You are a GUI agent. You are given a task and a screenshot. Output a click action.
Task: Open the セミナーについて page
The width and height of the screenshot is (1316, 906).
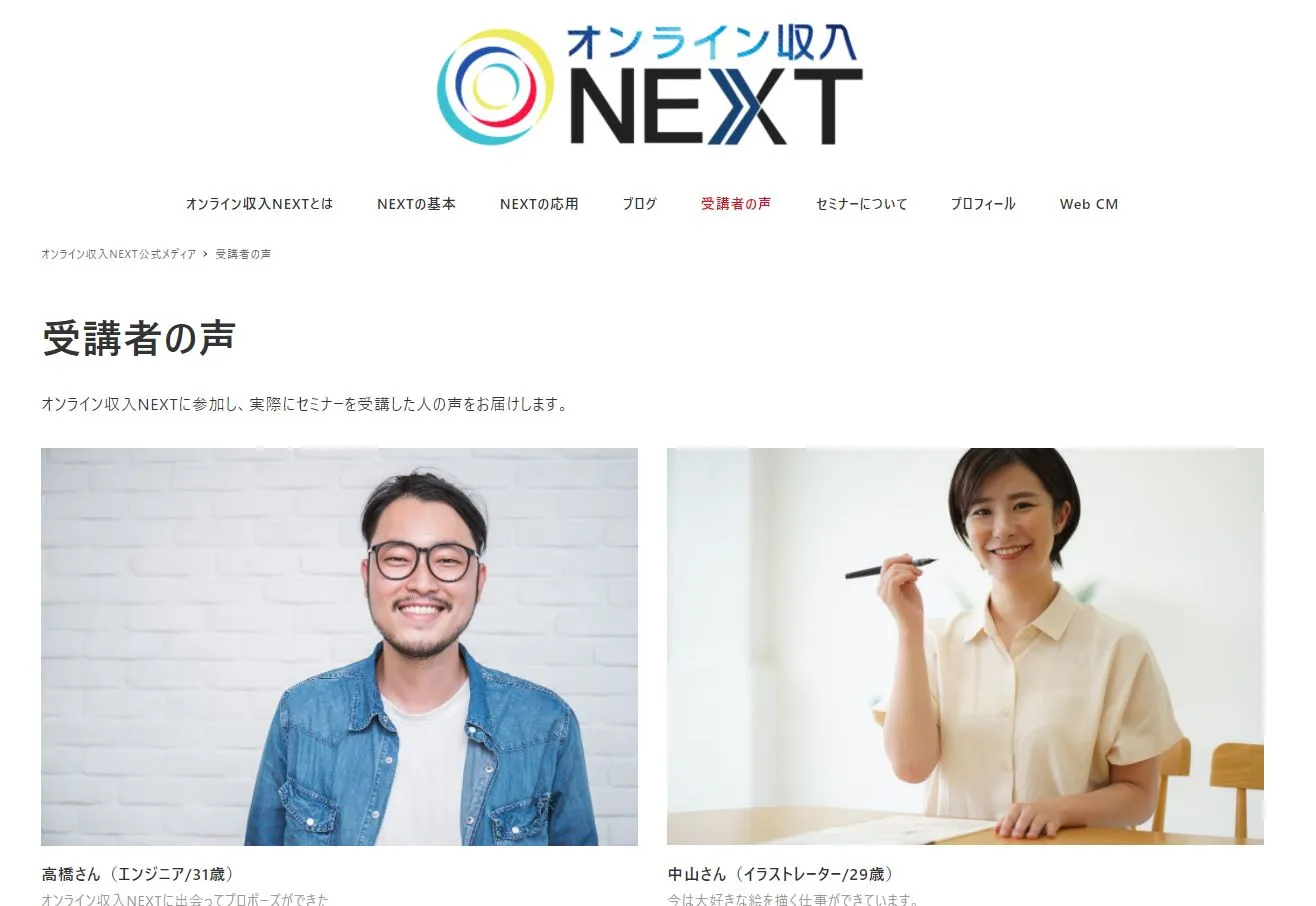[861, 204]
